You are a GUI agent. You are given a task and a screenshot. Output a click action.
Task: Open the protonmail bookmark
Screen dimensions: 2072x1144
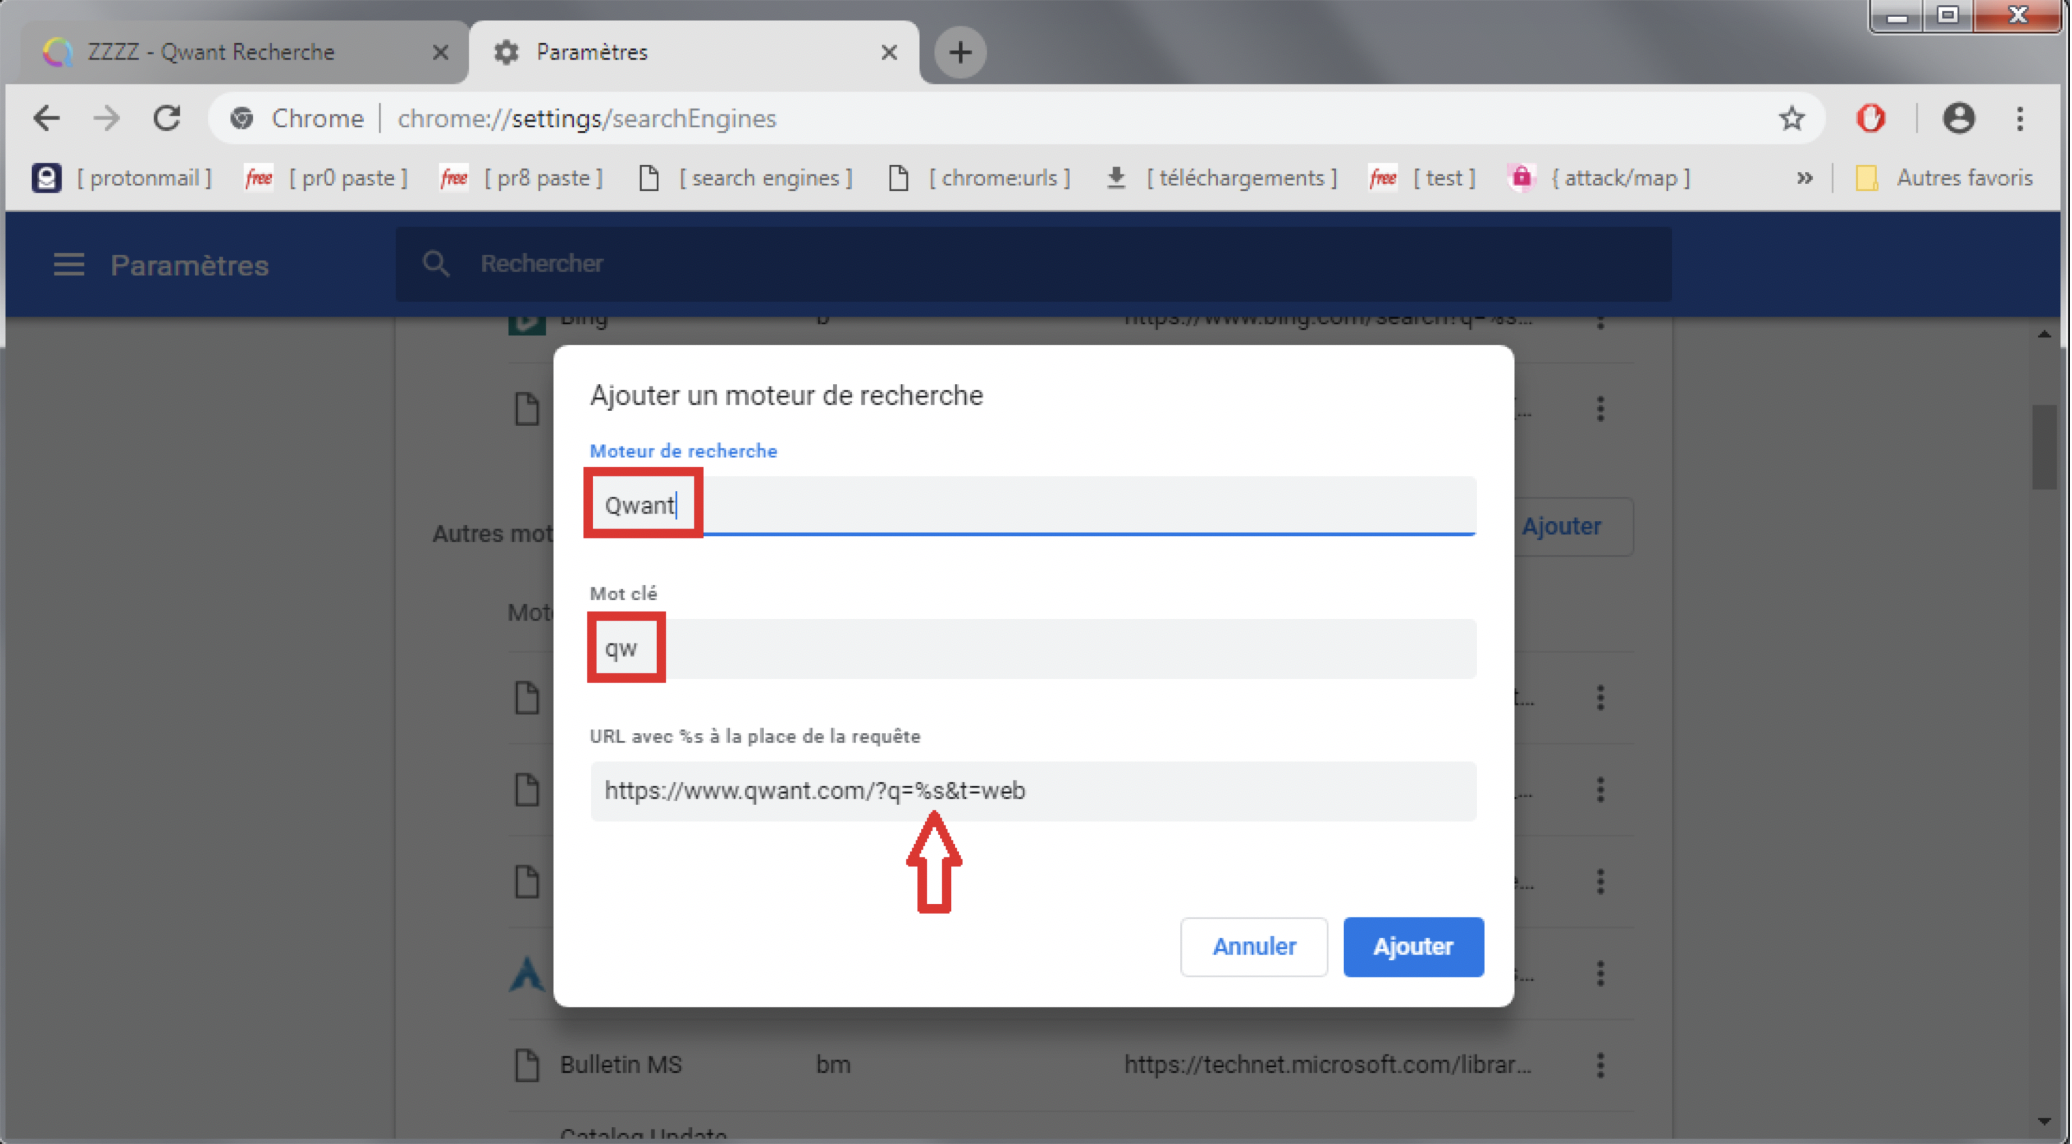122,178
